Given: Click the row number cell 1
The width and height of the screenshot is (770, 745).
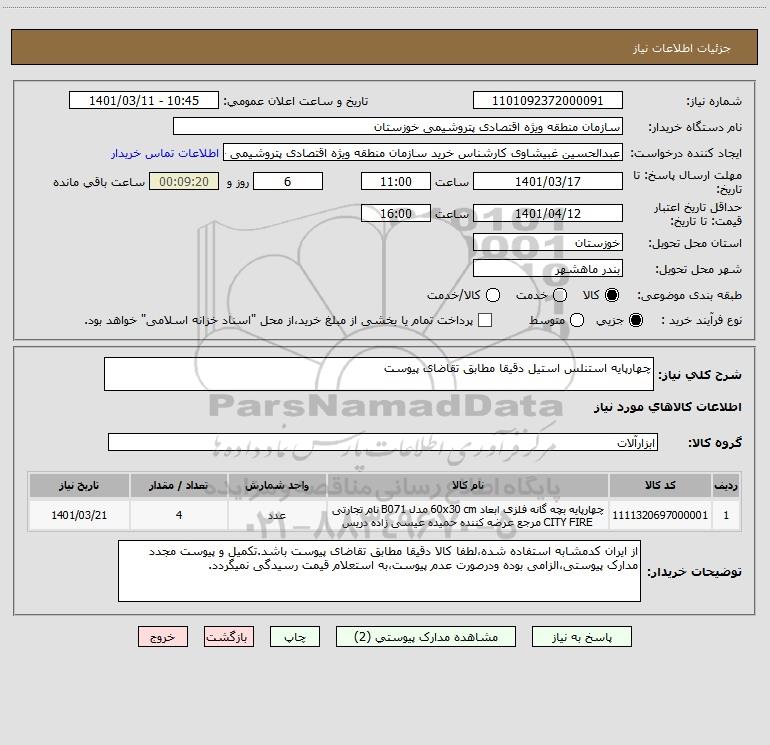Looking at the screenshot, I should point(726,515).
